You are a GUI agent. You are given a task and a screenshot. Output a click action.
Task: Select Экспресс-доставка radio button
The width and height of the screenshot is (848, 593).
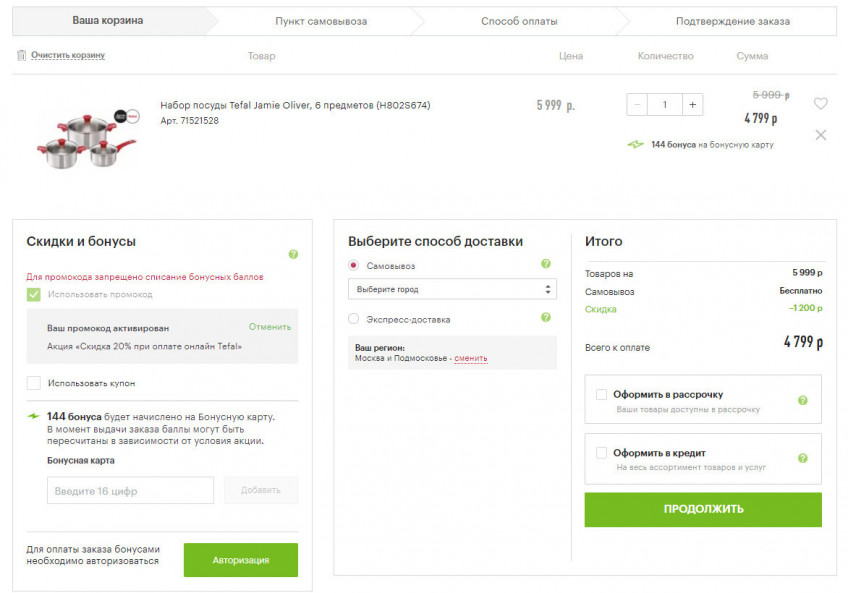(x=354, y=319)
